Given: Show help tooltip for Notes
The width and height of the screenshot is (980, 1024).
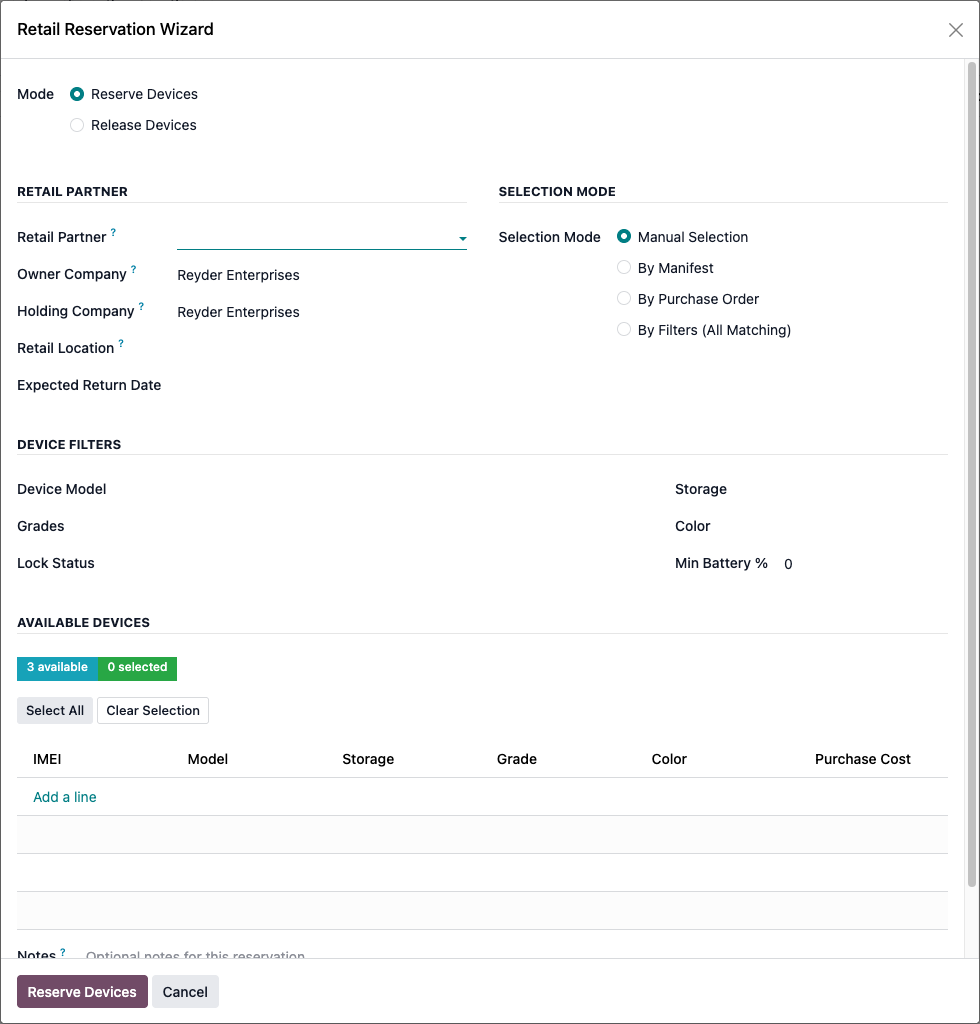Looking at the screenshot, I should 63,952.
